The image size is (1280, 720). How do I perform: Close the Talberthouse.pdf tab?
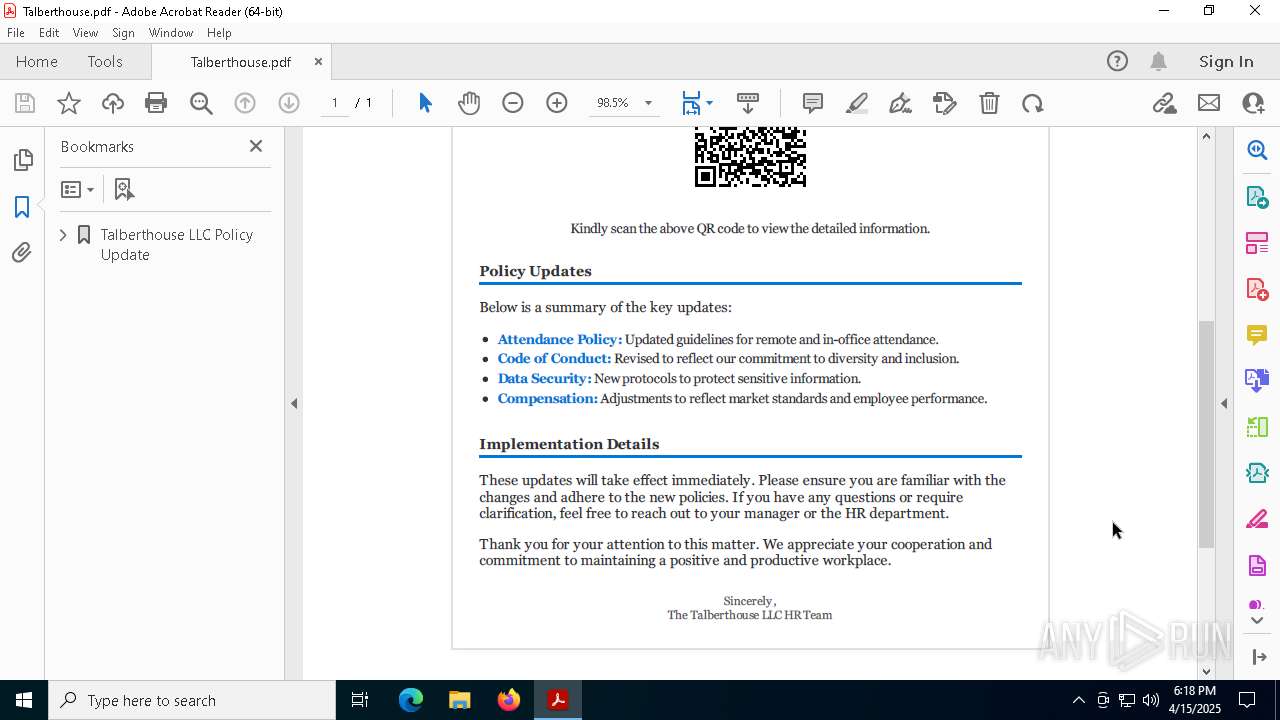[318, 61]
